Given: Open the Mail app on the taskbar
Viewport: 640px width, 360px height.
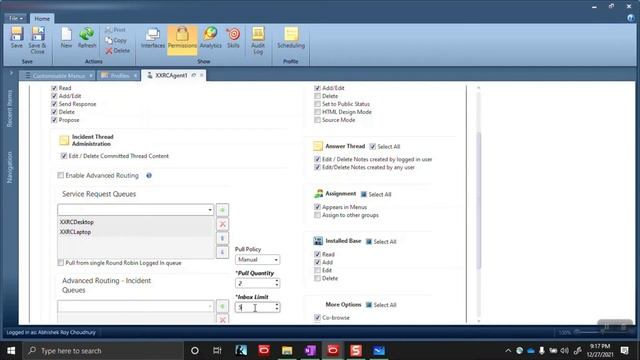Looking at the screenshot, I should click(x=379, y=351).
